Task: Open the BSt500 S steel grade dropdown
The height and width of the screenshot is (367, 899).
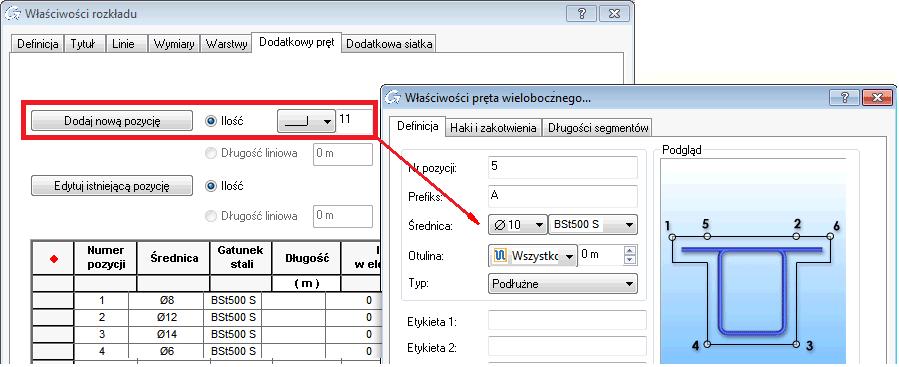Action: coord(593,225)
